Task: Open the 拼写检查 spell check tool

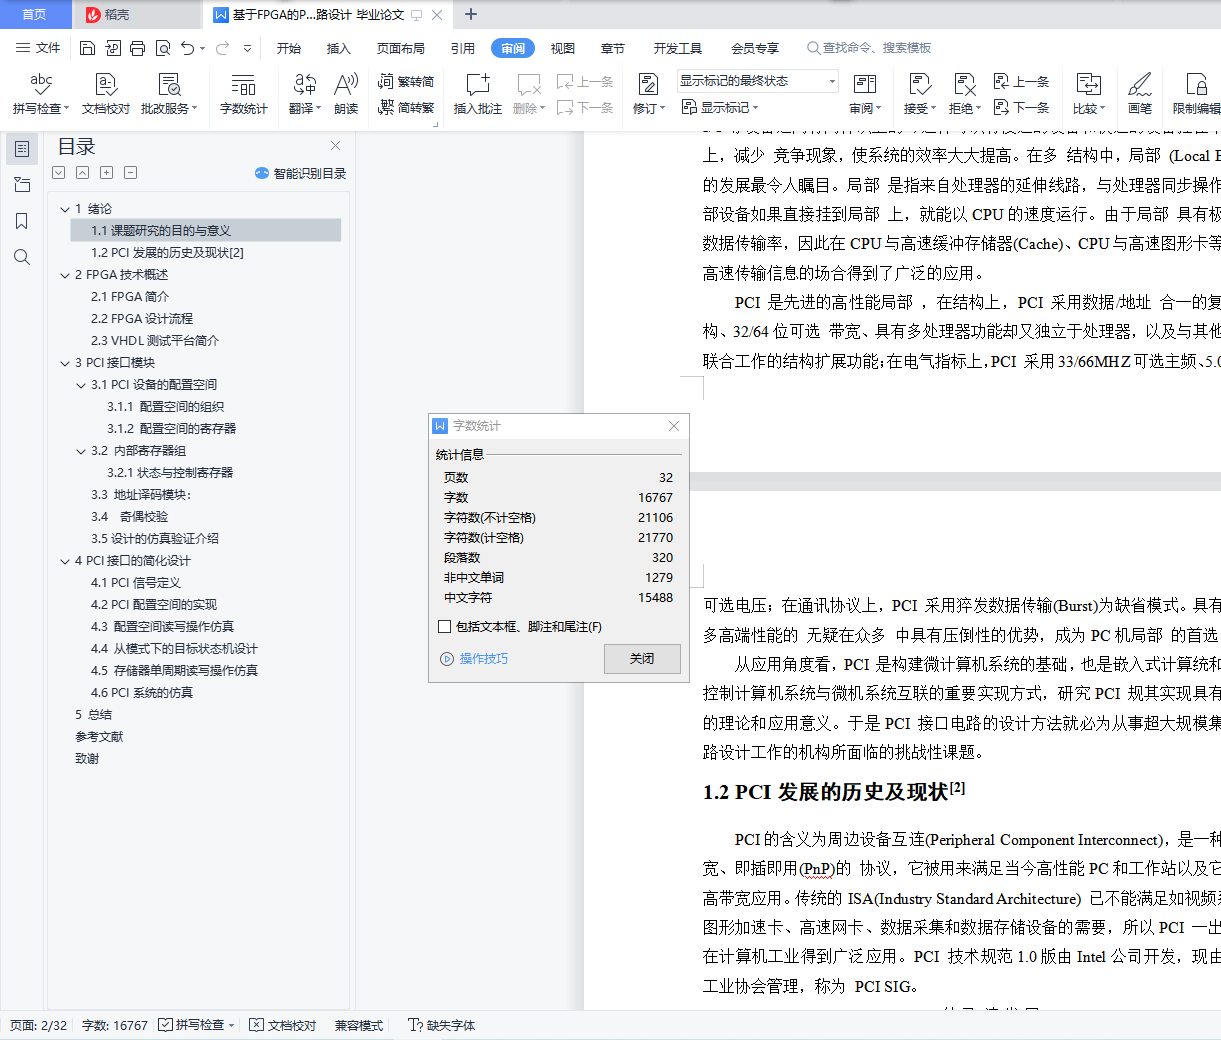Action: coord(40,94)
